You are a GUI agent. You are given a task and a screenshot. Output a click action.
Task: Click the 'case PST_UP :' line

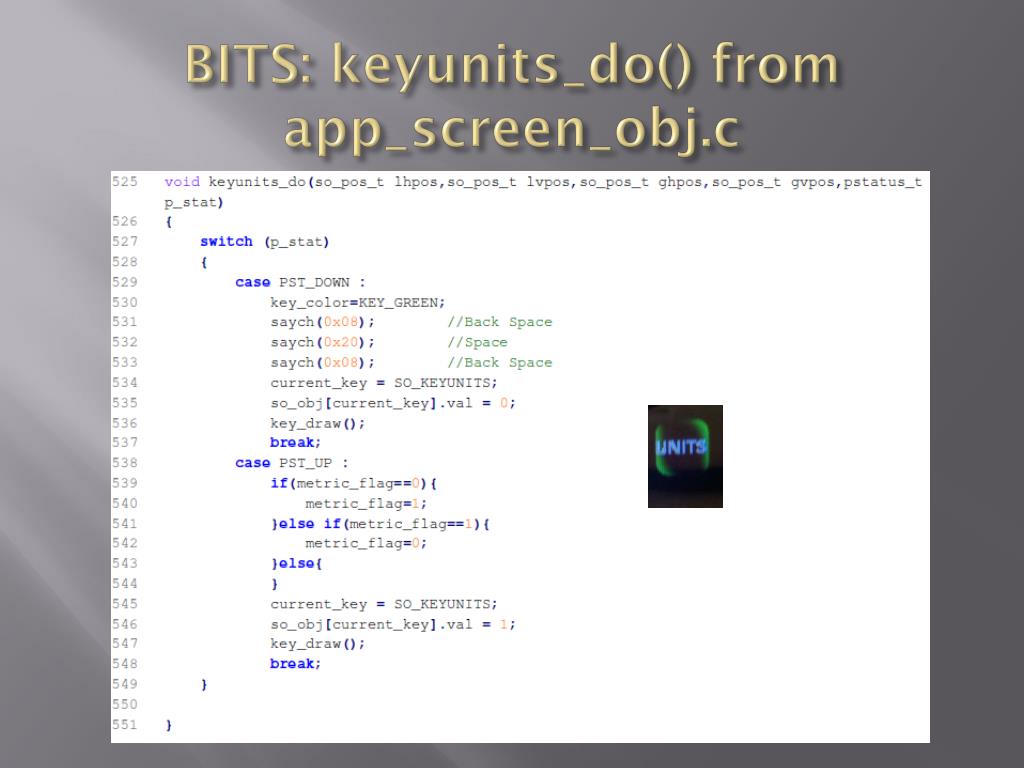click(292, 463)
